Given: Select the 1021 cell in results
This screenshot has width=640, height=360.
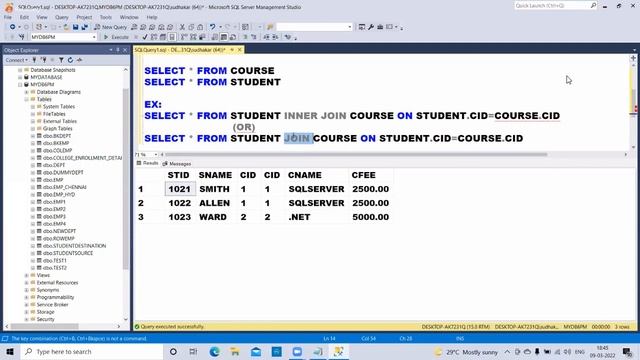Looking at the screenshot, I should [180, 189].
